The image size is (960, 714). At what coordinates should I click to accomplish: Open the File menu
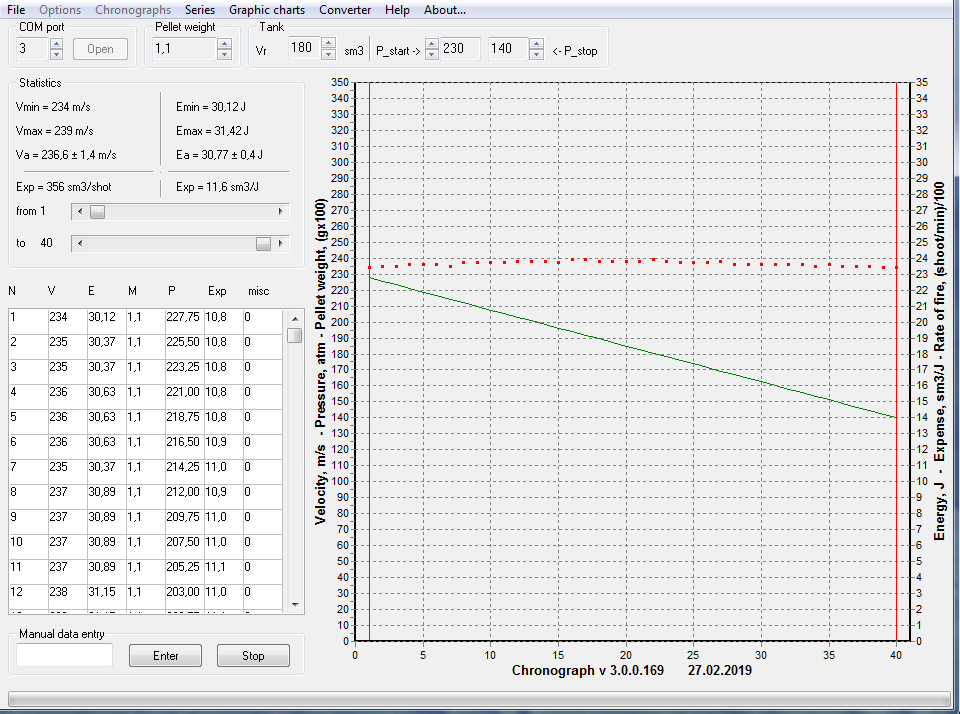pyautogui.click(x=16, y=10)
